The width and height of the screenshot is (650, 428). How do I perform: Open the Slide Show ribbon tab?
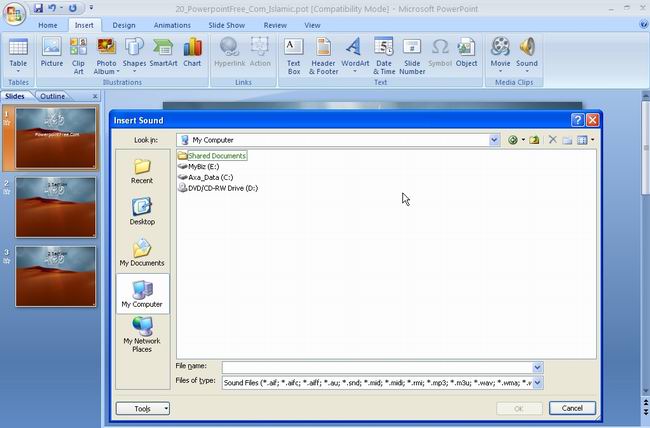coord(226,25)
